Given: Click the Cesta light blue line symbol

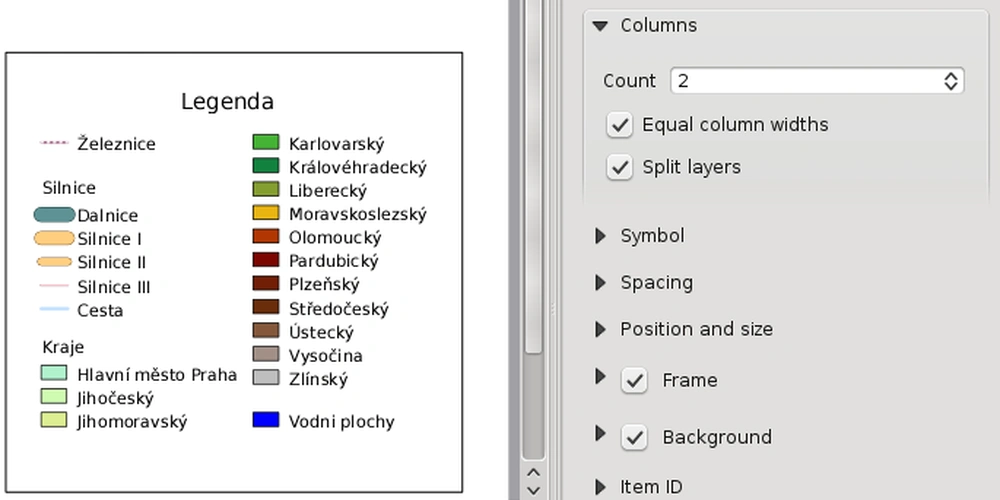Looking at the screenshot, I should (x=54, y=309).
